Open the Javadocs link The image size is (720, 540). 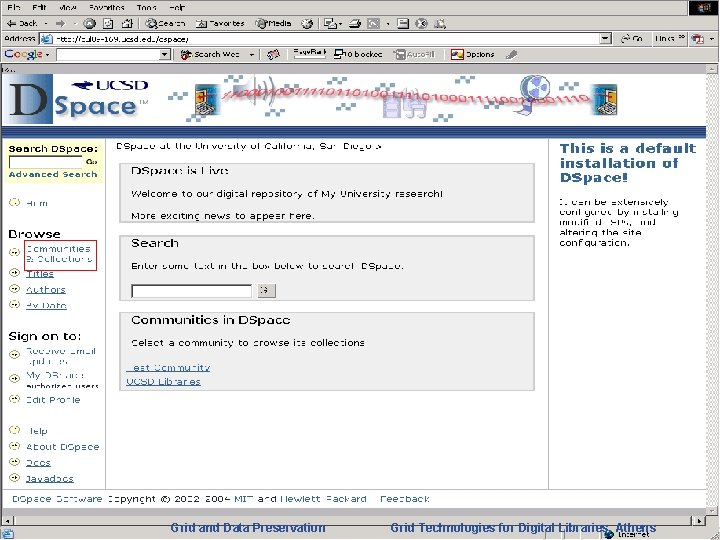pyautogui.click(x=50, y=478)
